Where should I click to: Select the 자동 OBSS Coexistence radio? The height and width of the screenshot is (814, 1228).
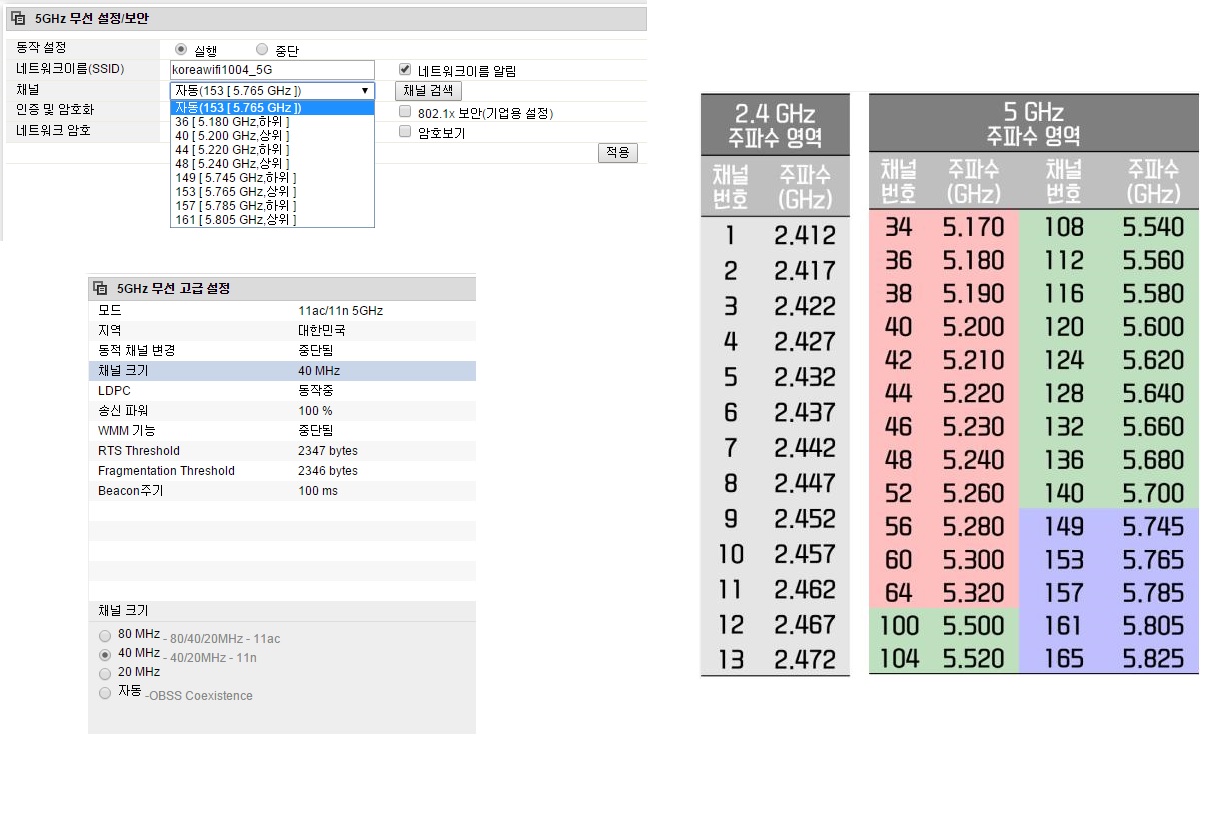[105, 692]
